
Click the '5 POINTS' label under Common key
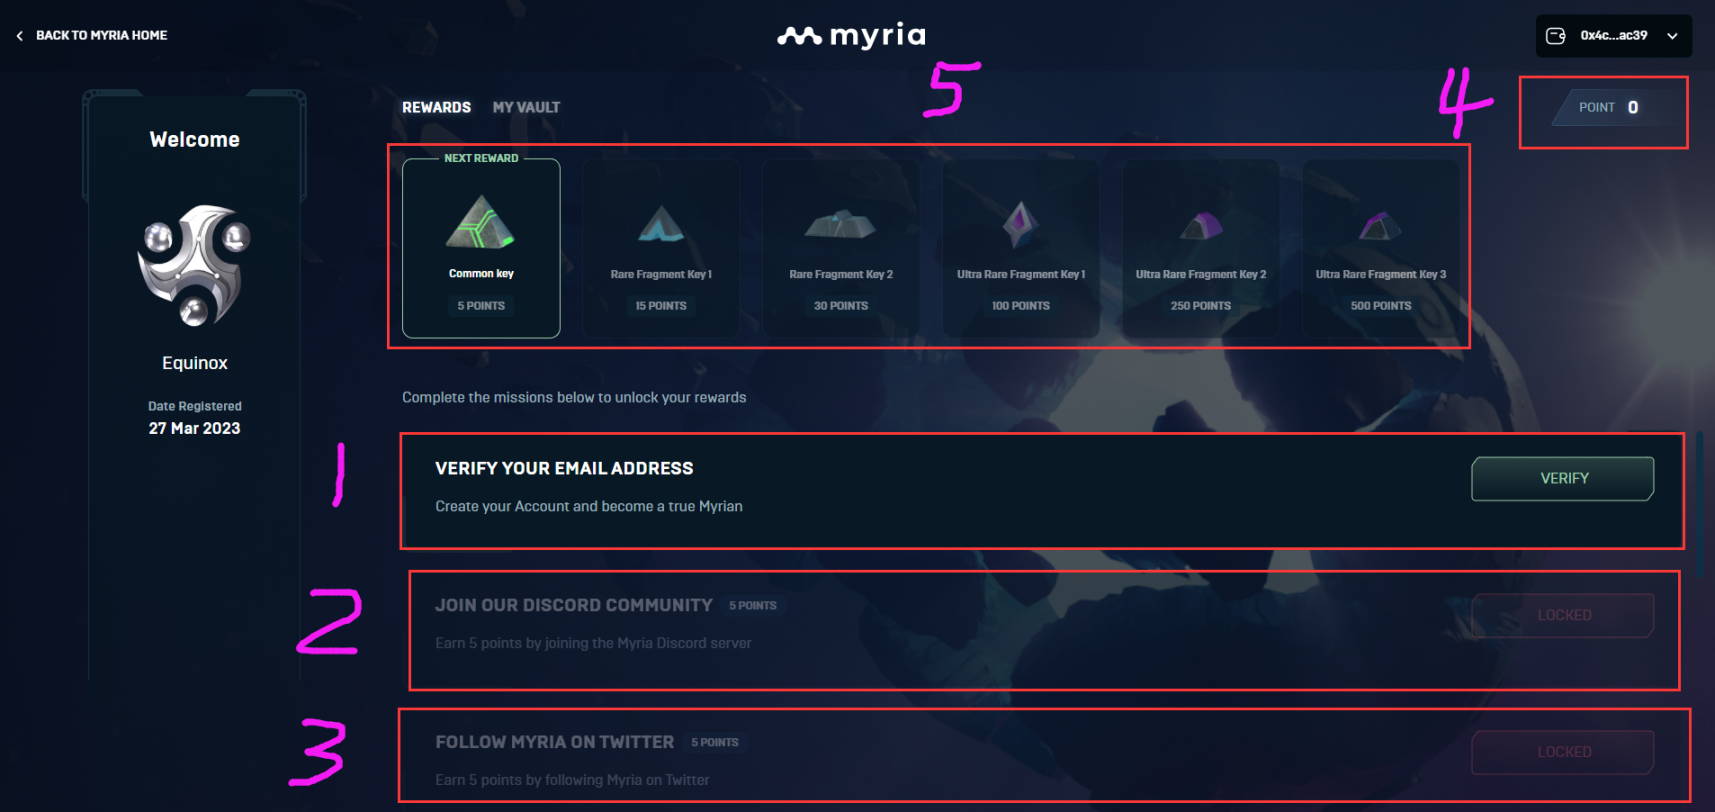coord(481,306)
